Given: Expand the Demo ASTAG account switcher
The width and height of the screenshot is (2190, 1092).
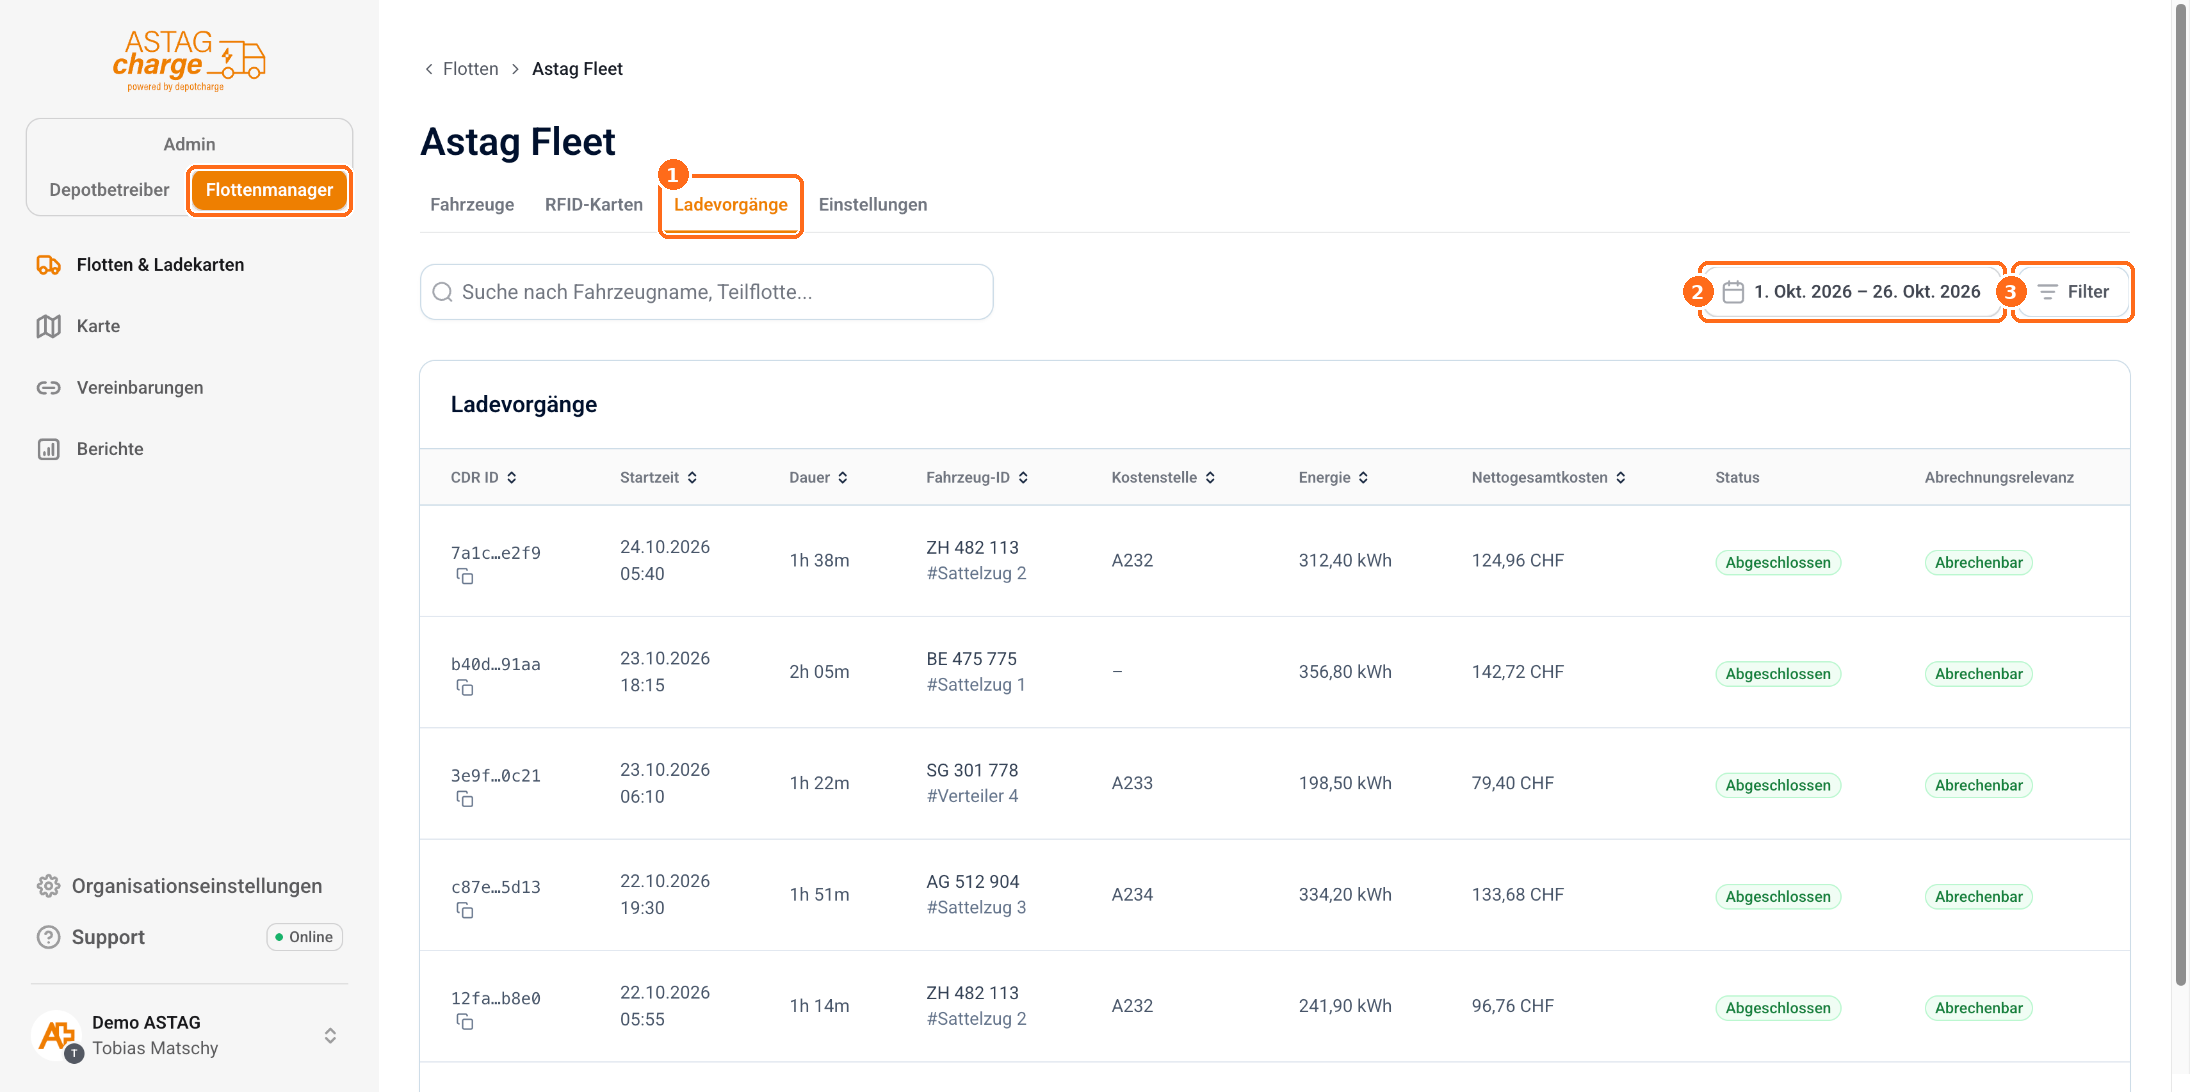Looking at the screenshot, I should pyautogui.click(x=330, y=1036).
